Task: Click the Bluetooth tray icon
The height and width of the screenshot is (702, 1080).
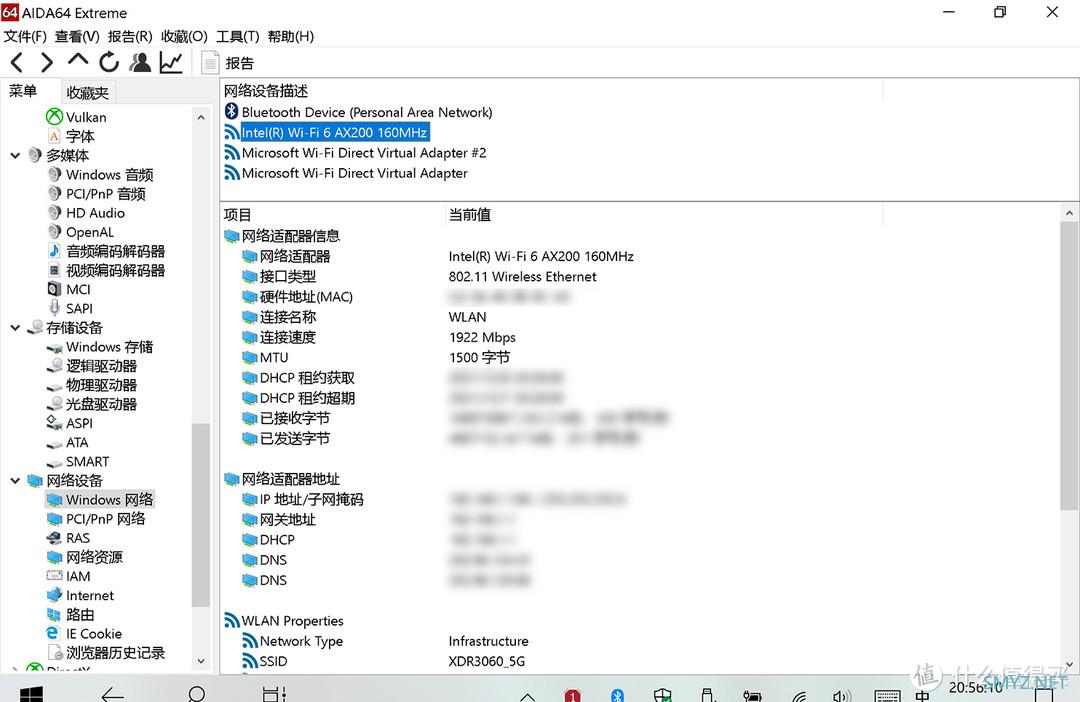Action: (x=617, y=695)
